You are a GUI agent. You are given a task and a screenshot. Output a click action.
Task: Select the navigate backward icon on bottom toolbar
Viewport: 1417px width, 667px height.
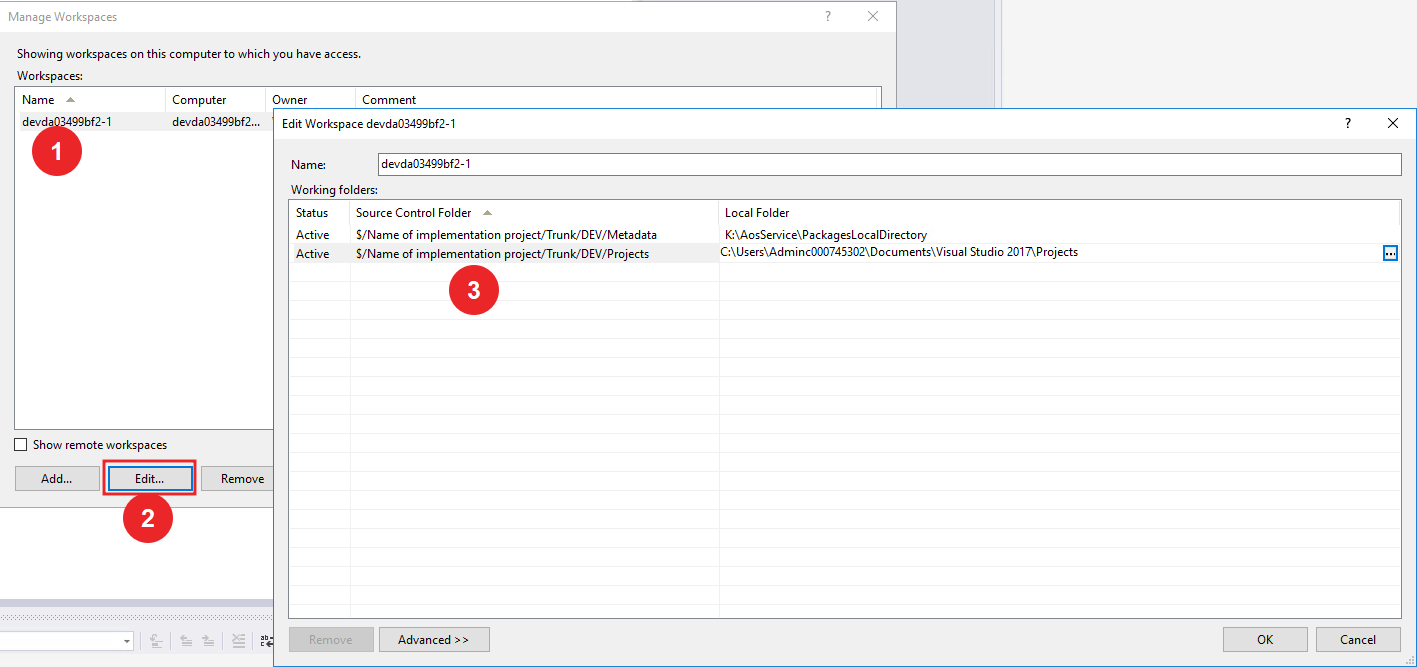pos(185,640)
